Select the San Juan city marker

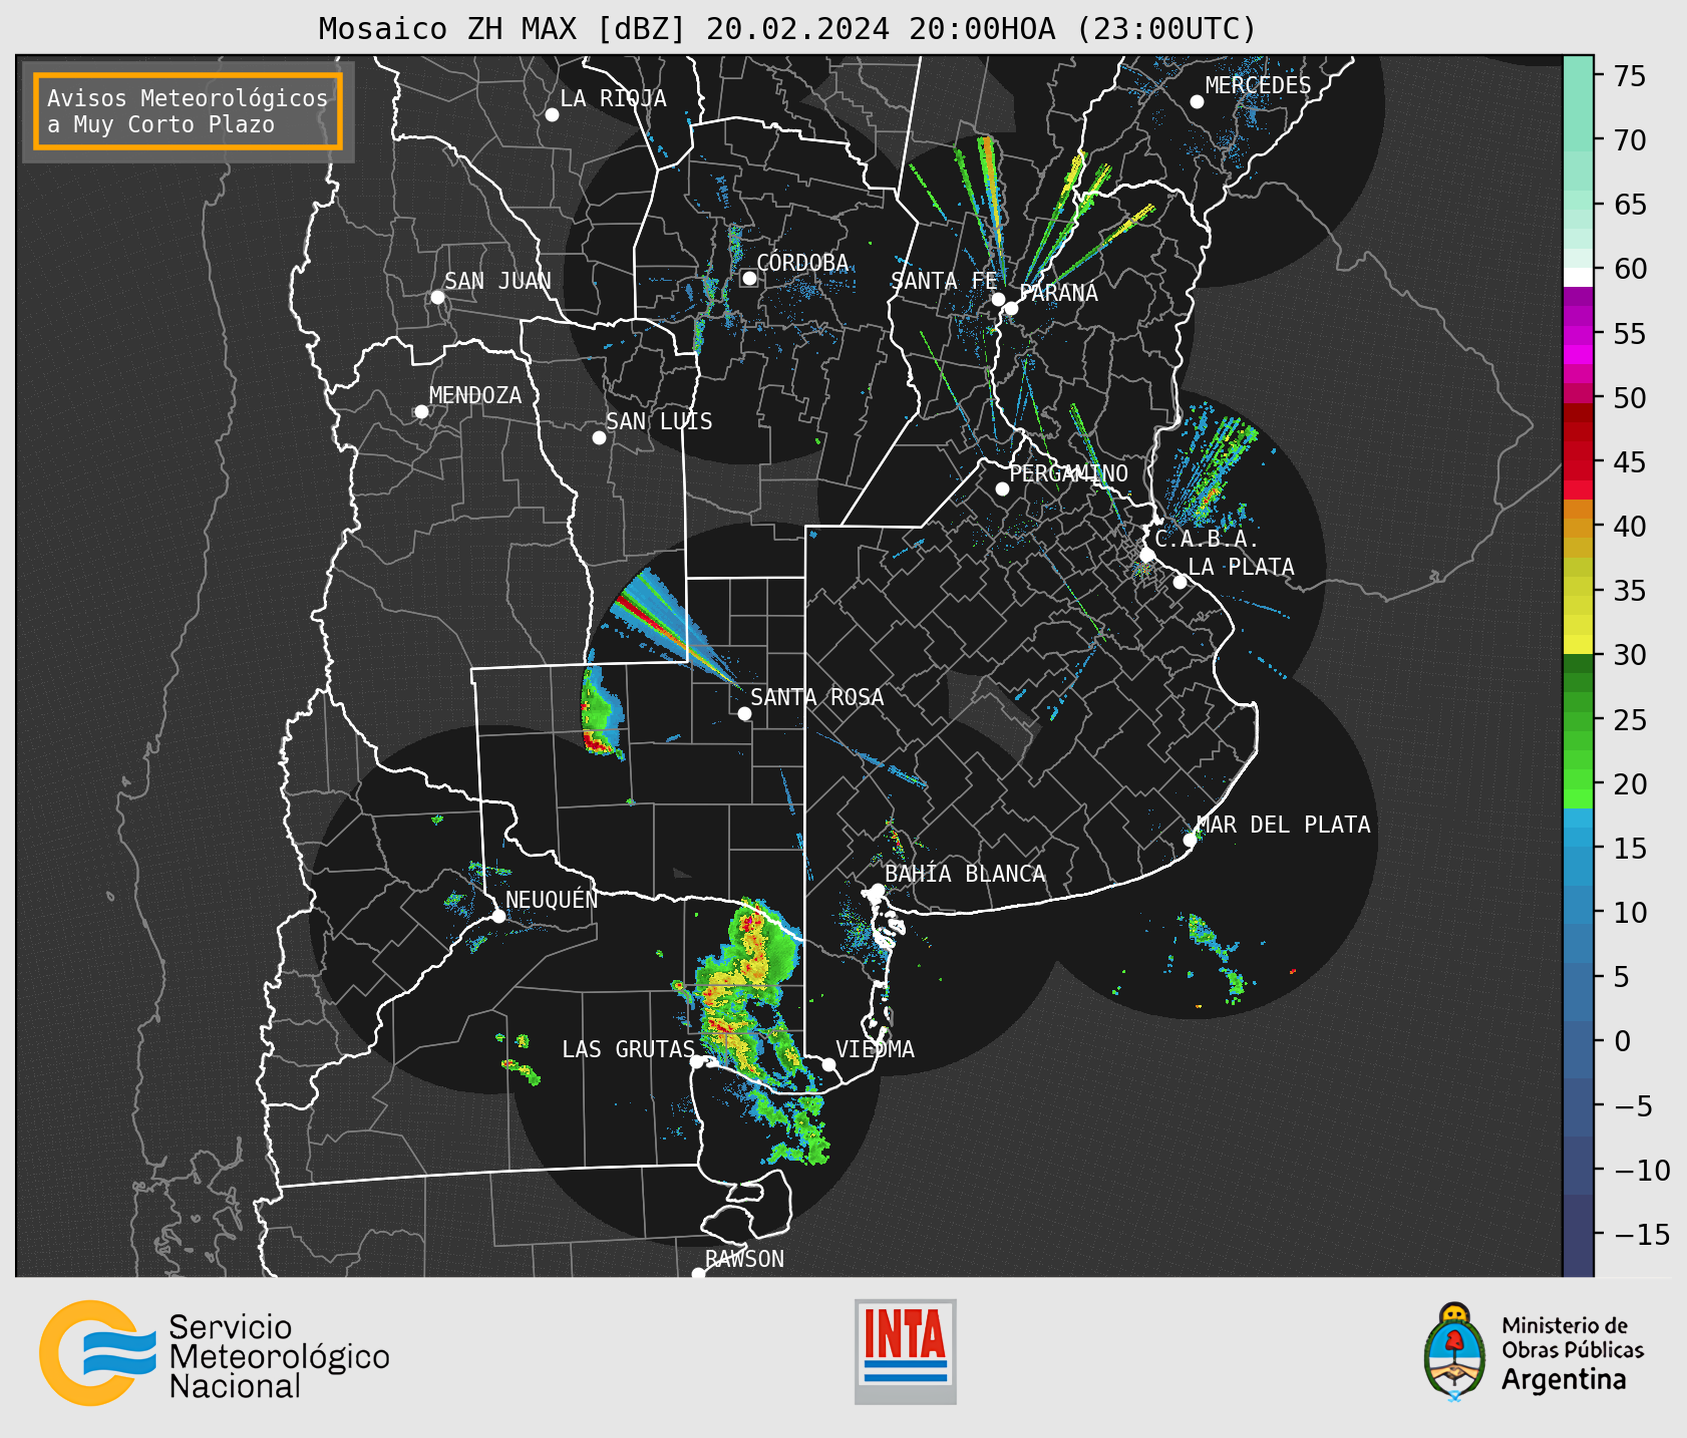pyautogui.click(x=437, y=297)
